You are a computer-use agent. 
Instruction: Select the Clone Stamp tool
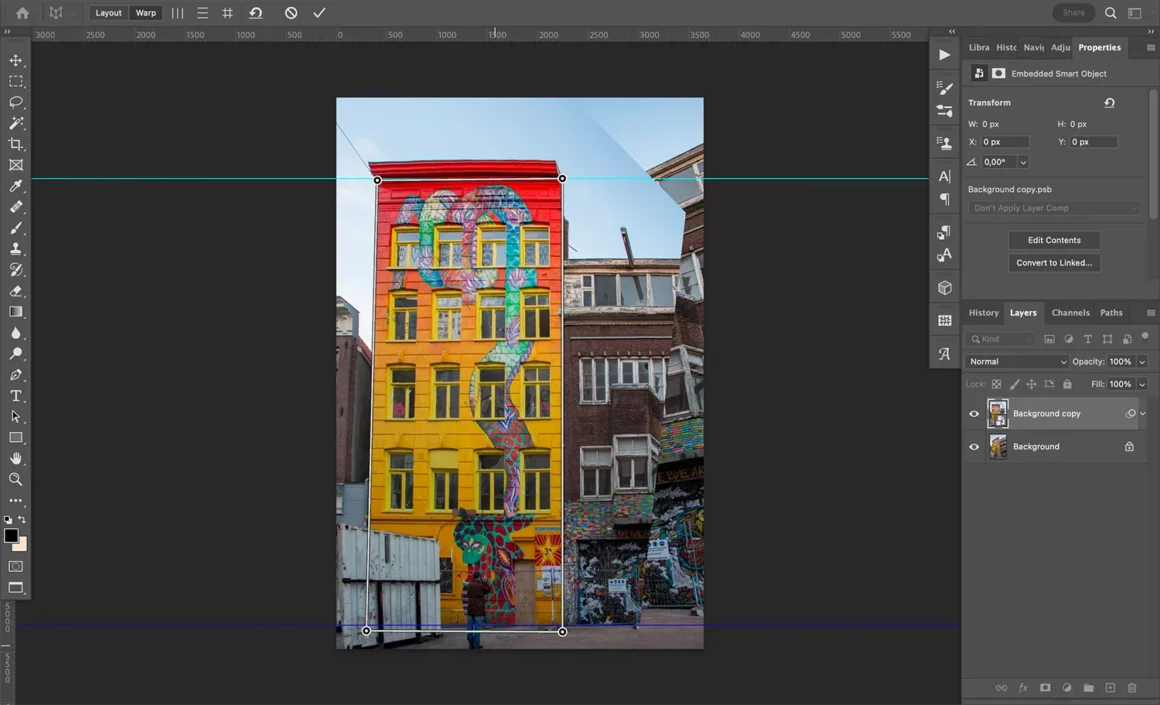(x=16, y=249)
